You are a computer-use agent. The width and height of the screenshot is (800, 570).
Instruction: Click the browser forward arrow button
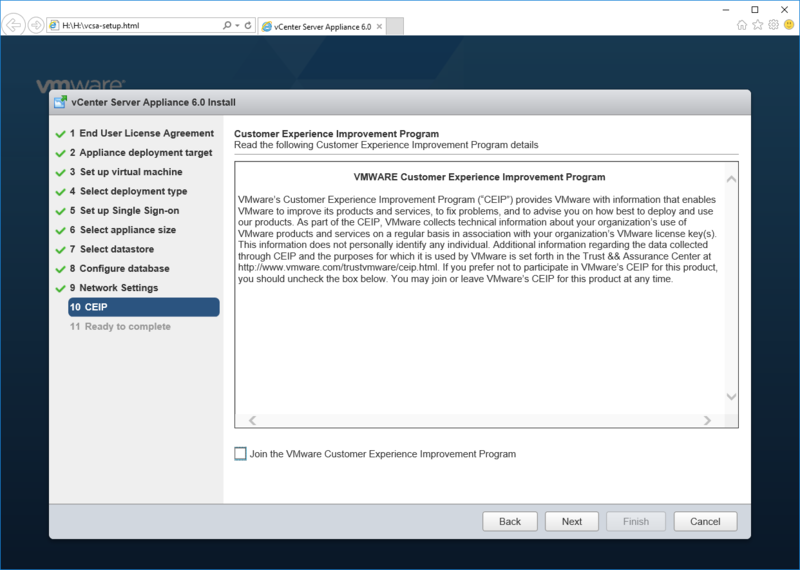coord(36,25)
